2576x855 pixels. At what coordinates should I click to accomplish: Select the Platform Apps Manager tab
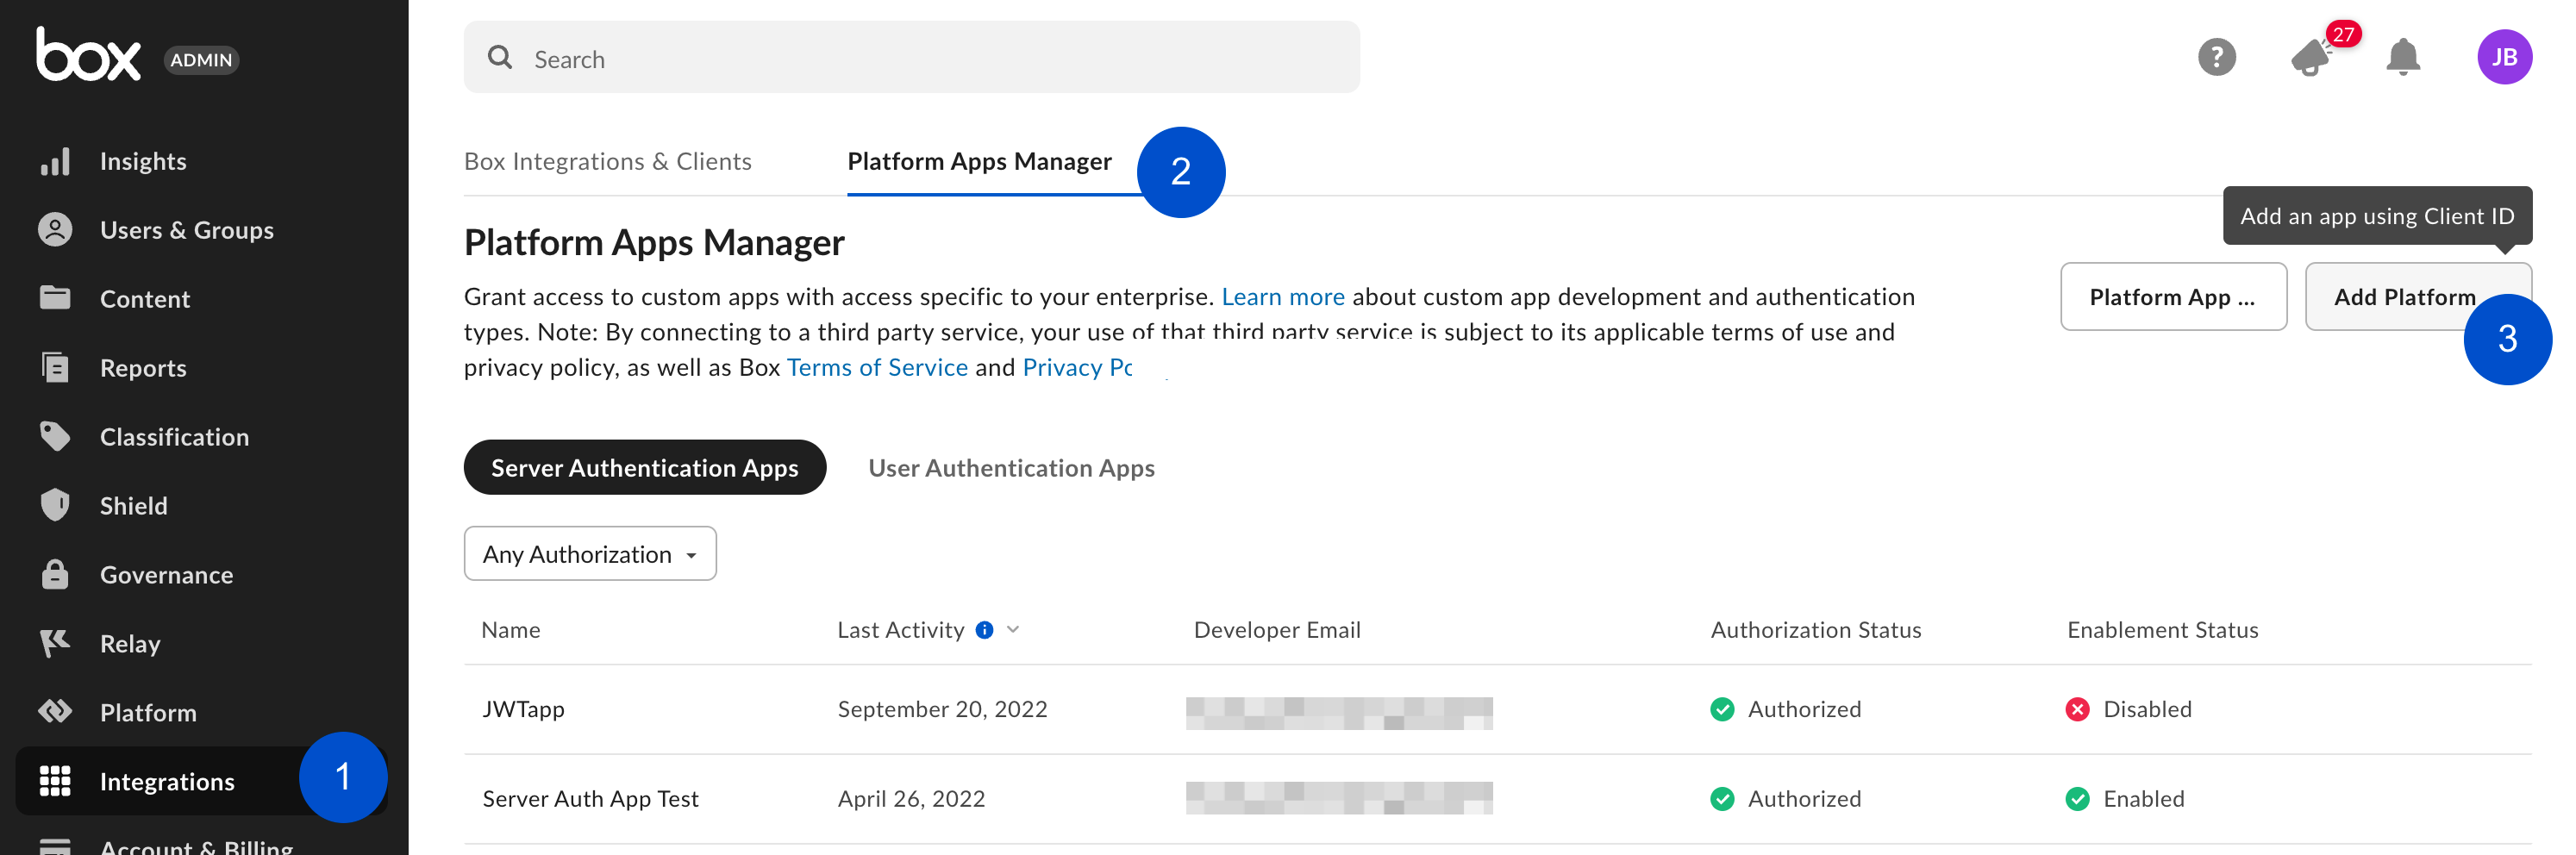click(x=978, y=160)
